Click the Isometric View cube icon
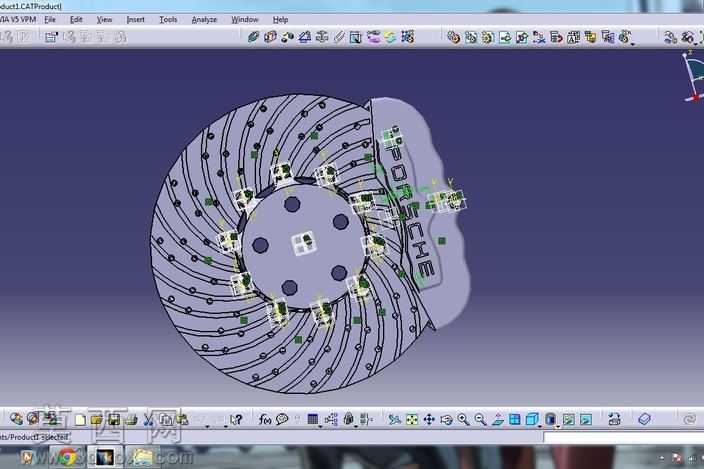The height and width of the screenshot is (469, 704). point(532,419)
